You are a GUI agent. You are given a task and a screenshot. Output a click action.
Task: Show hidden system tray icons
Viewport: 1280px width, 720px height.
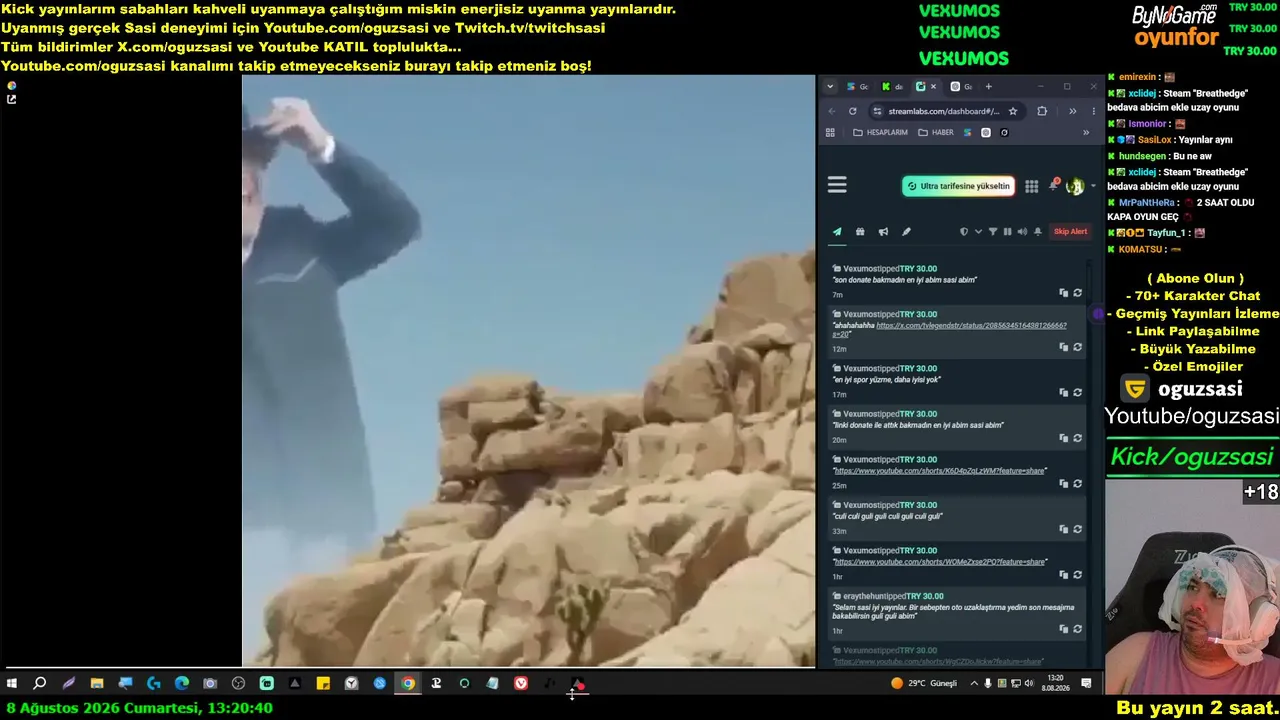(974, 684)
